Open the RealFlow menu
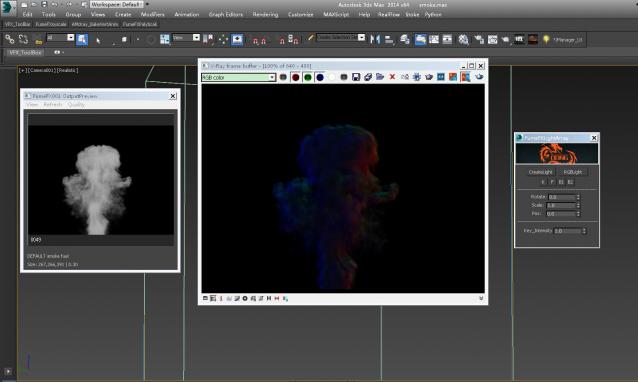This screenshot has width=638, height=382. tap(389, 15)
